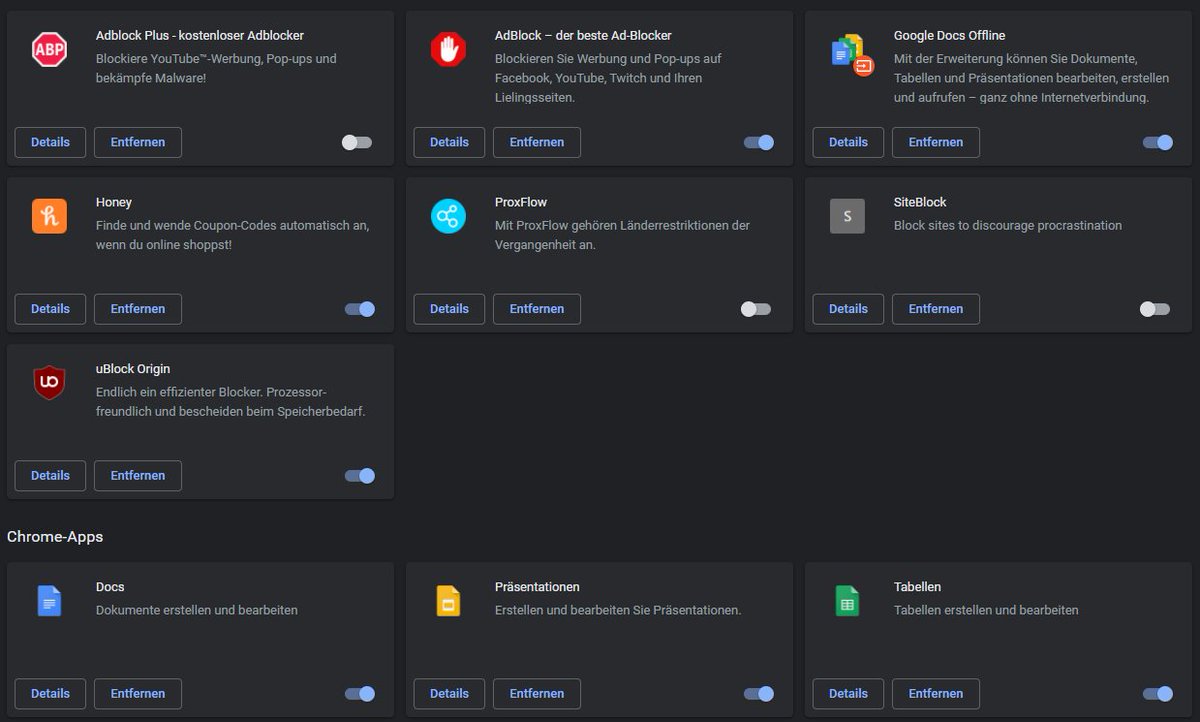Click the 'Google Docs Offline' title
The height and width of the screenshot is (722, 1200).
click(x=950, y=35)
